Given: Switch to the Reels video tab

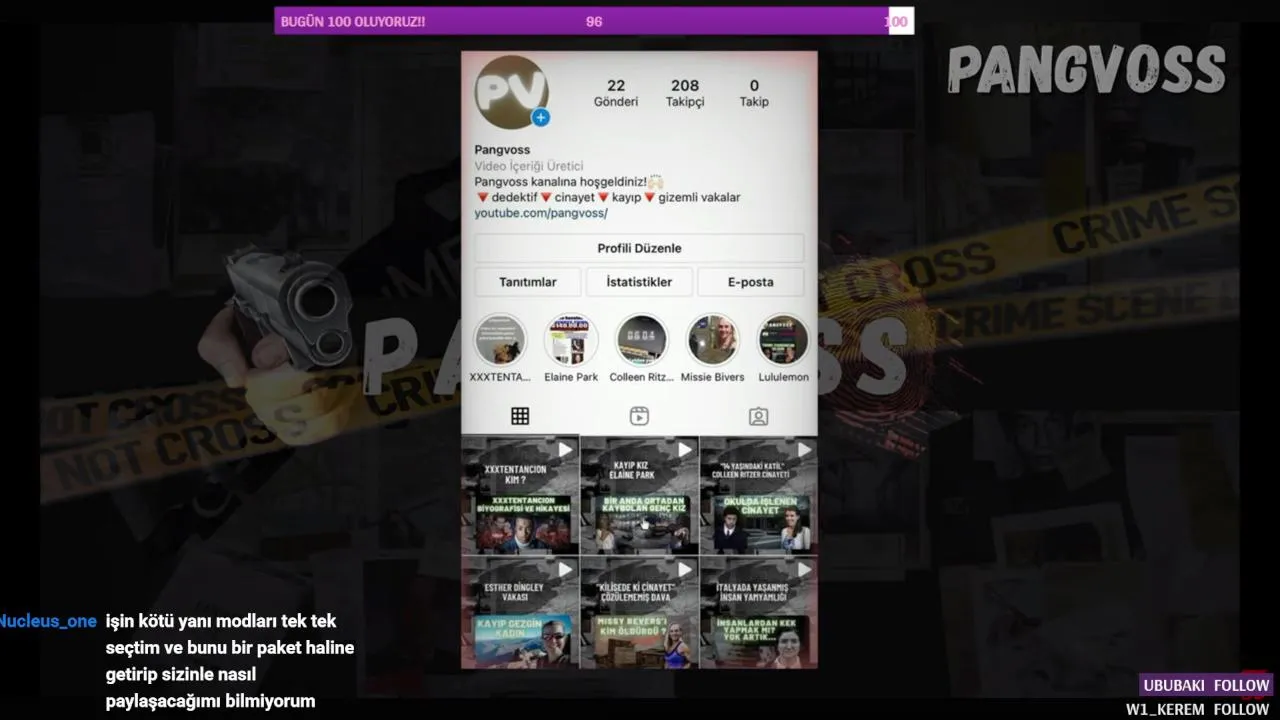Looking at the screenshot, I should click(x=639, y=416).
